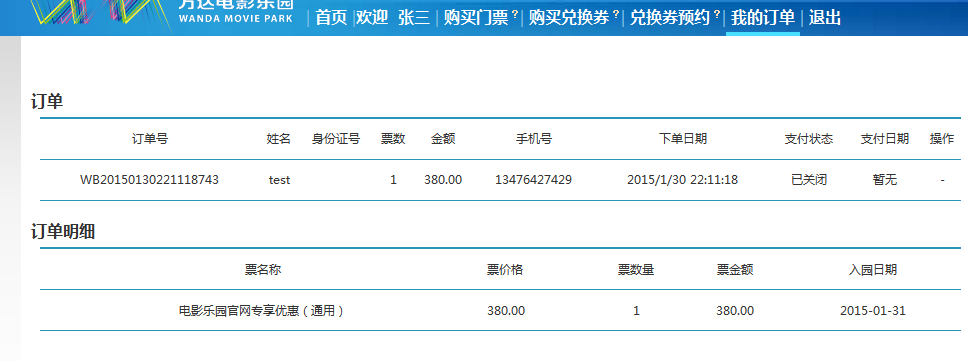Open 购买兑换券 voucher purchase page
This screenshot has height=361, width=968.
pos(569,18)
